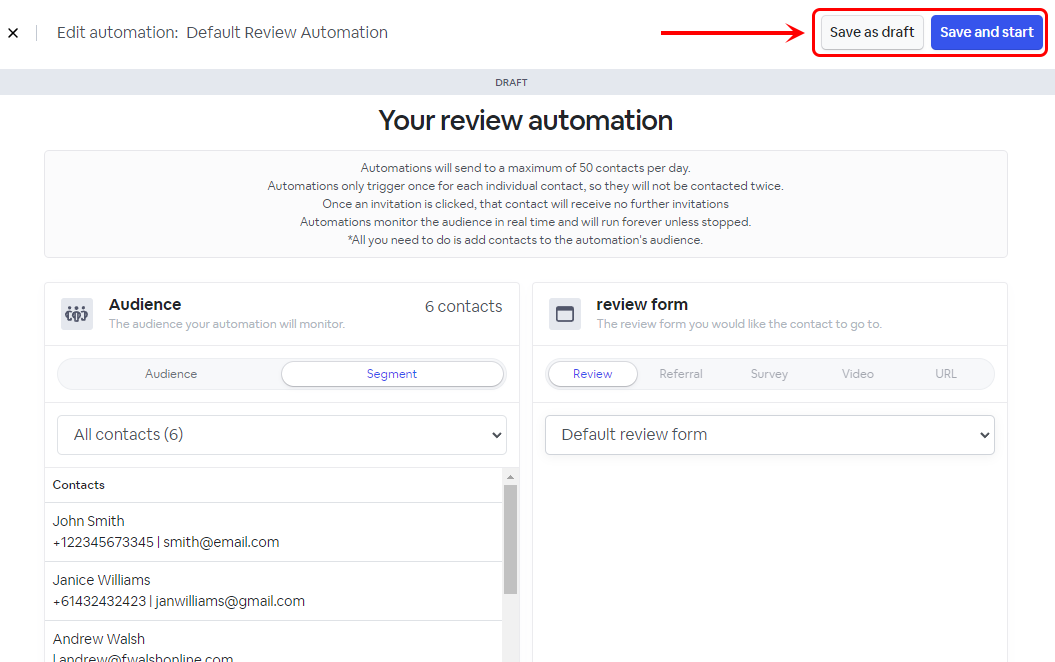This screenshot has width=1055, height=662.
Task: Open the Video form tab
Action: pos(857,374)
